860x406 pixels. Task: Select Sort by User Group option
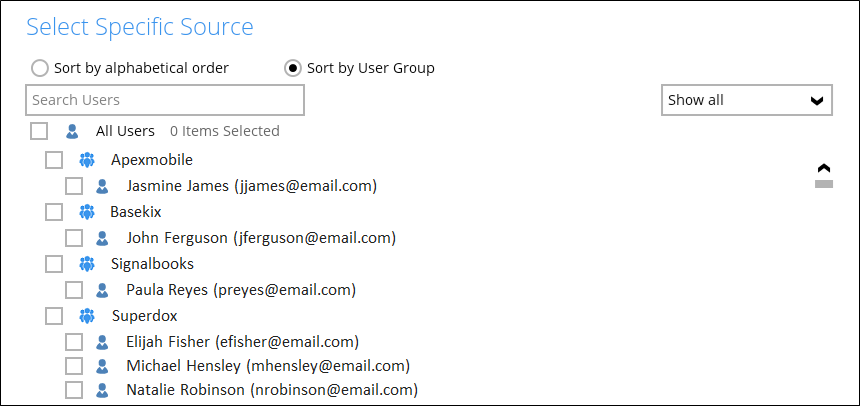click(x=293, y=68)
